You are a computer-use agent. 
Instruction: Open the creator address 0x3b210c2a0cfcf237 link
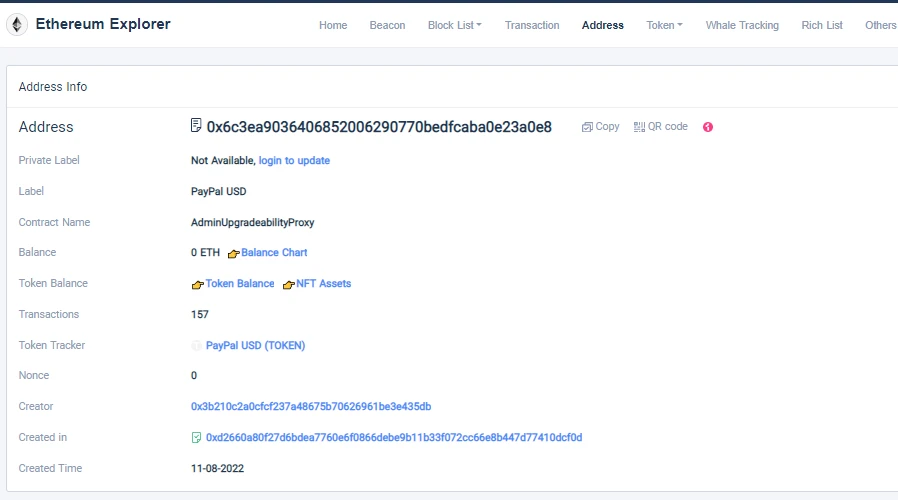(x=311, y=407)
